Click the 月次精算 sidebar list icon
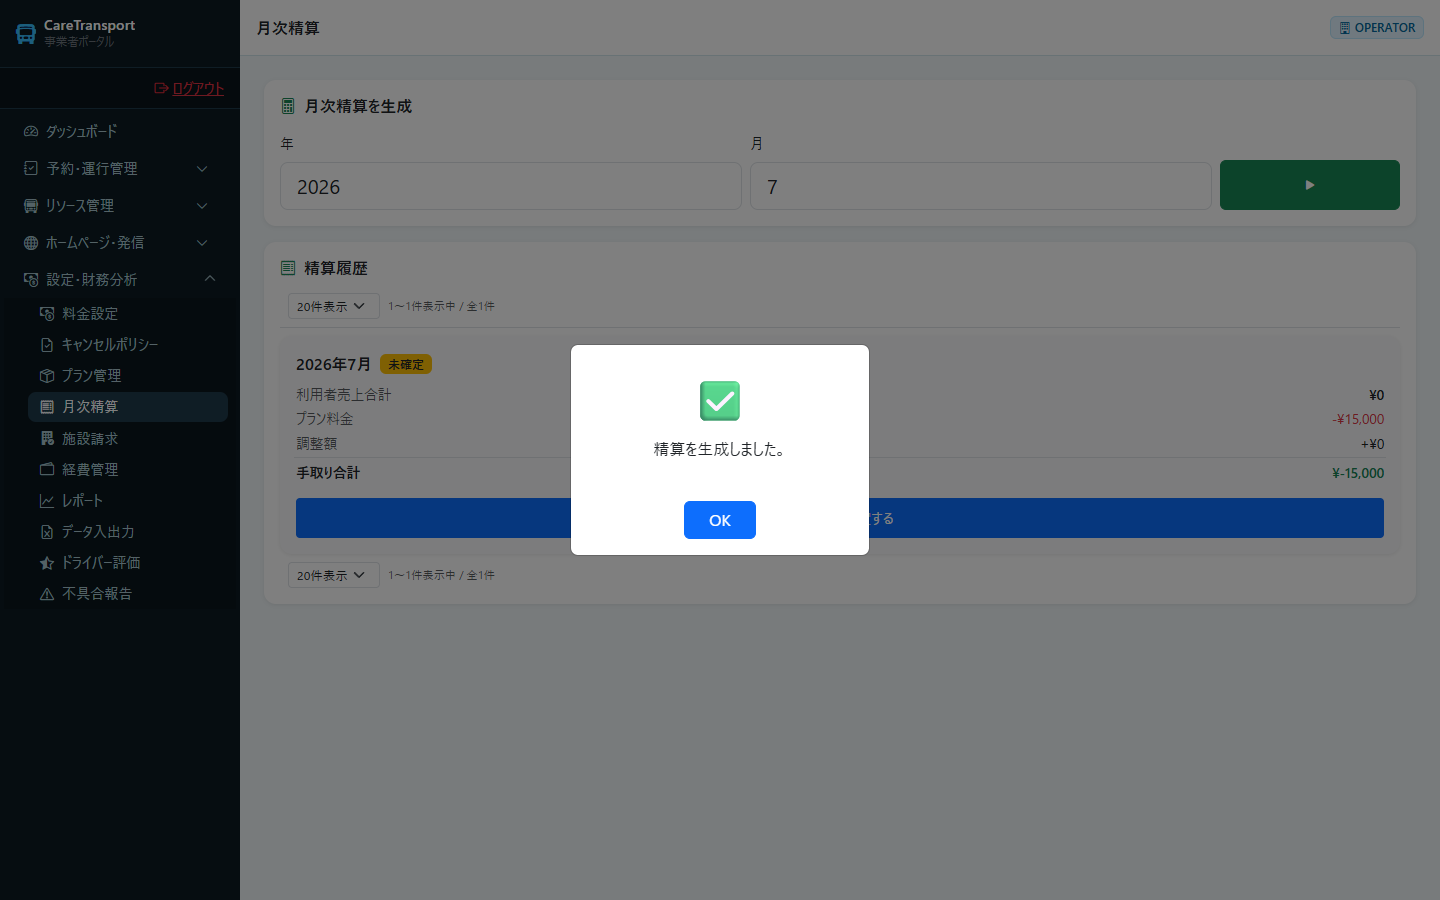The image size is (1440, 900). [x=47, y=407]
